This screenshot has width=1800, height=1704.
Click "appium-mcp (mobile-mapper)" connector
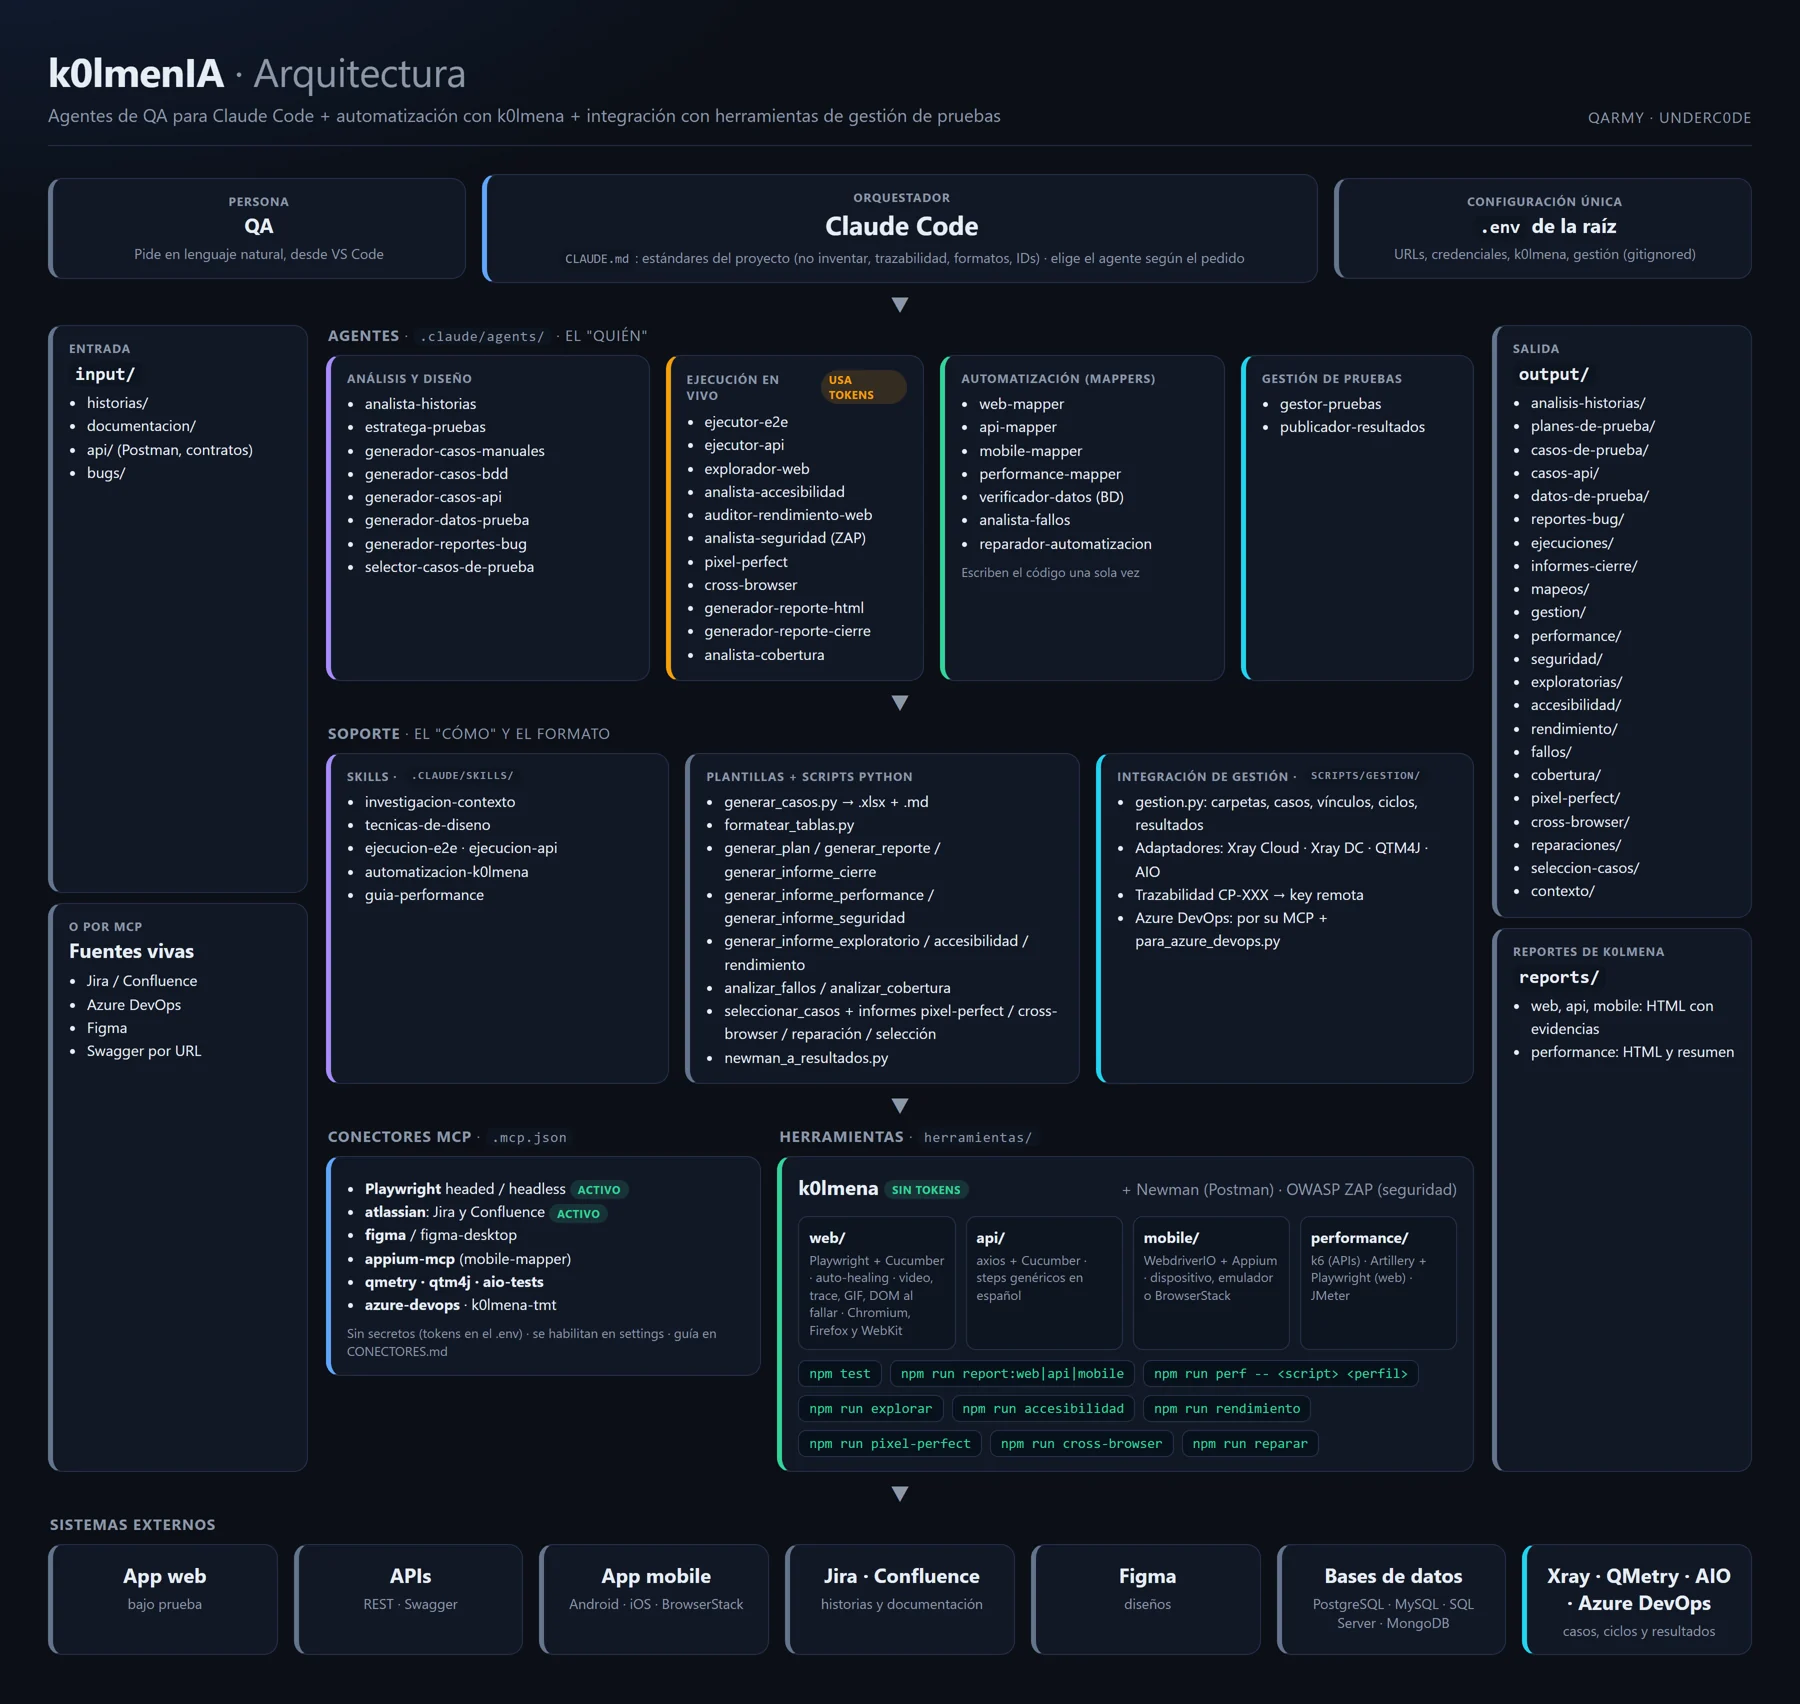(468, 1259)
